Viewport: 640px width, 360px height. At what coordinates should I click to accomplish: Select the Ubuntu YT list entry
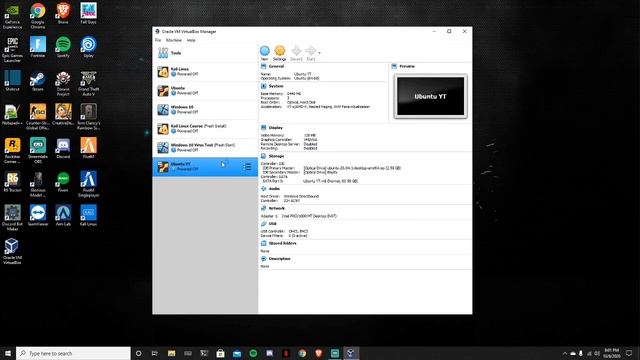[205, 167]
